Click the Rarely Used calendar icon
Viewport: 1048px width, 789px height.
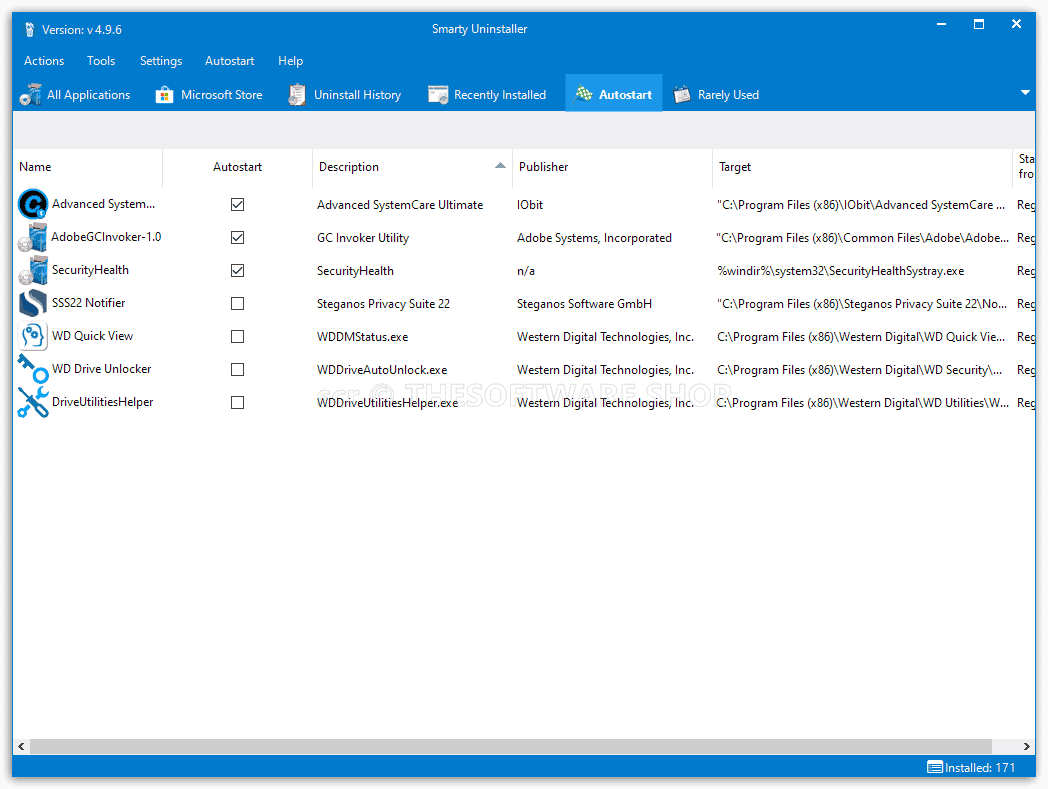pyautogui.click(x=682, y=94)
